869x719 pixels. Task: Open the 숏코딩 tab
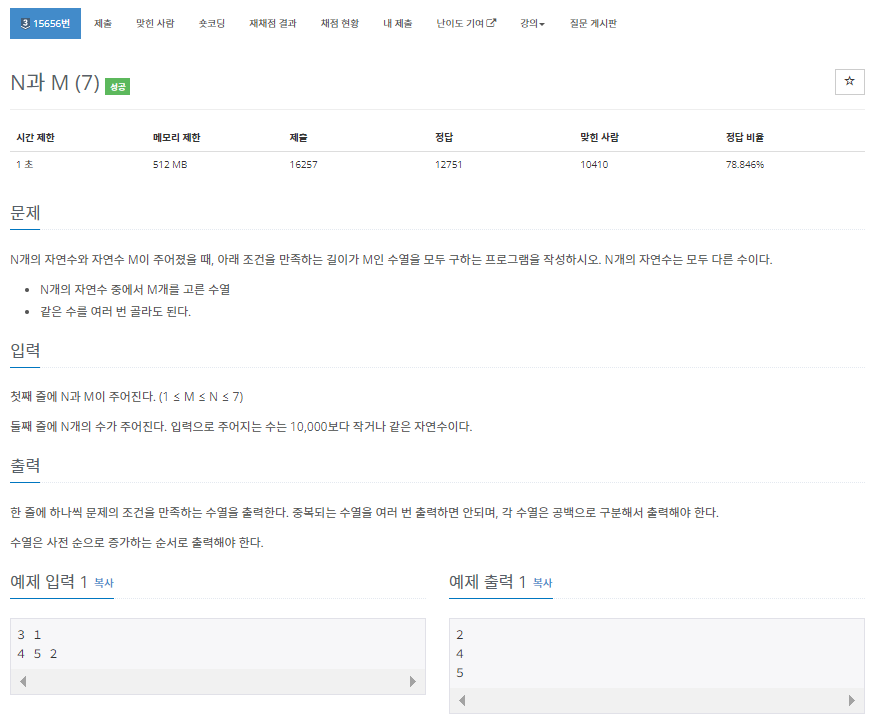pos(212,23)
